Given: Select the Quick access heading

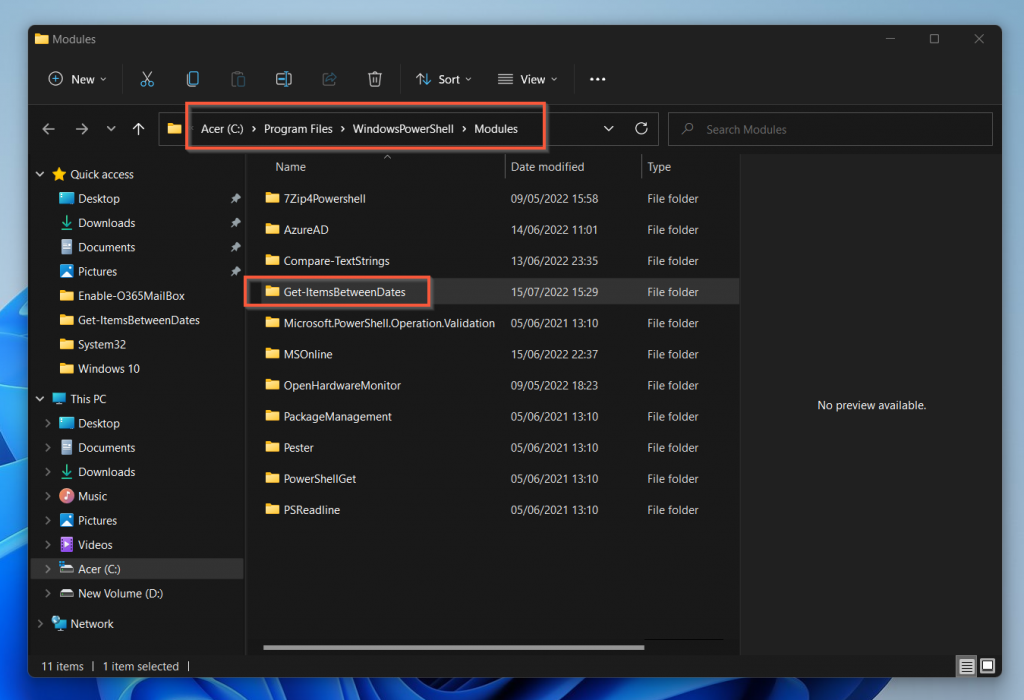Looking at the screenshot, I should [101, 174].
